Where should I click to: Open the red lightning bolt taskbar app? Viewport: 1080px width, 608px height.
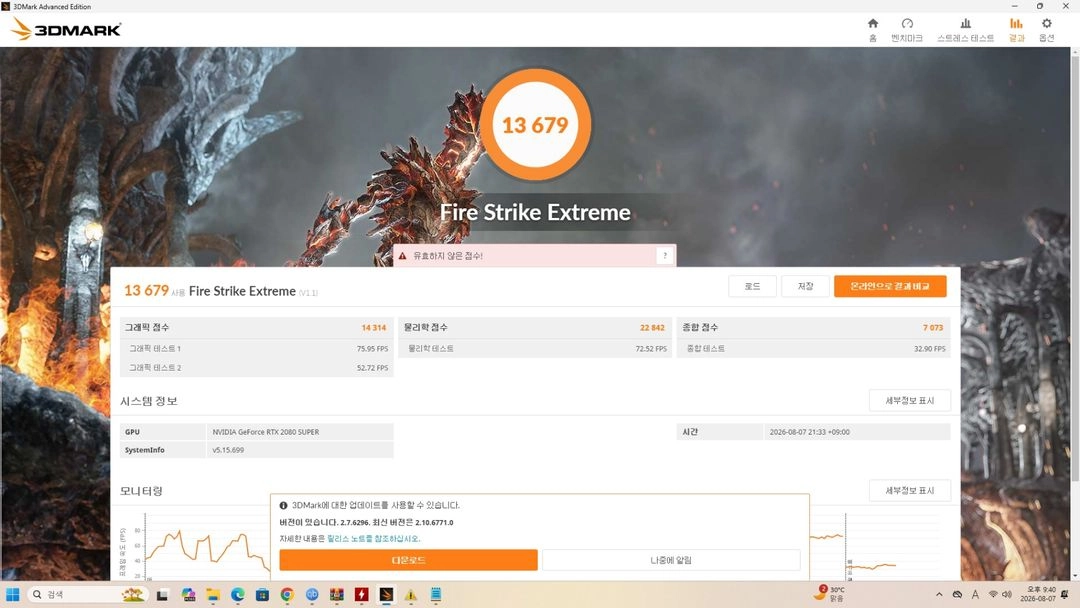point(362,595)
